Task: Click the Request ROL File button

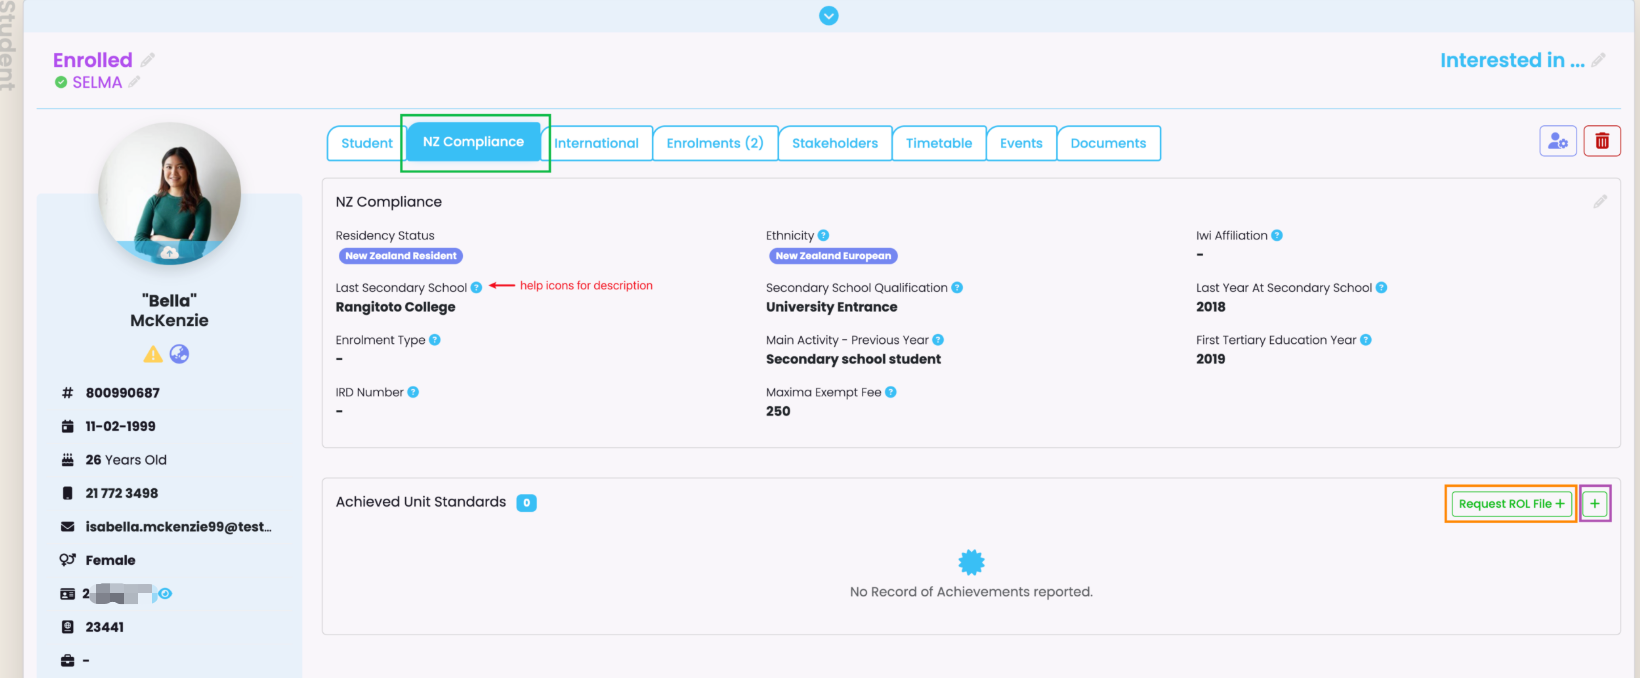Action: 1511,504
